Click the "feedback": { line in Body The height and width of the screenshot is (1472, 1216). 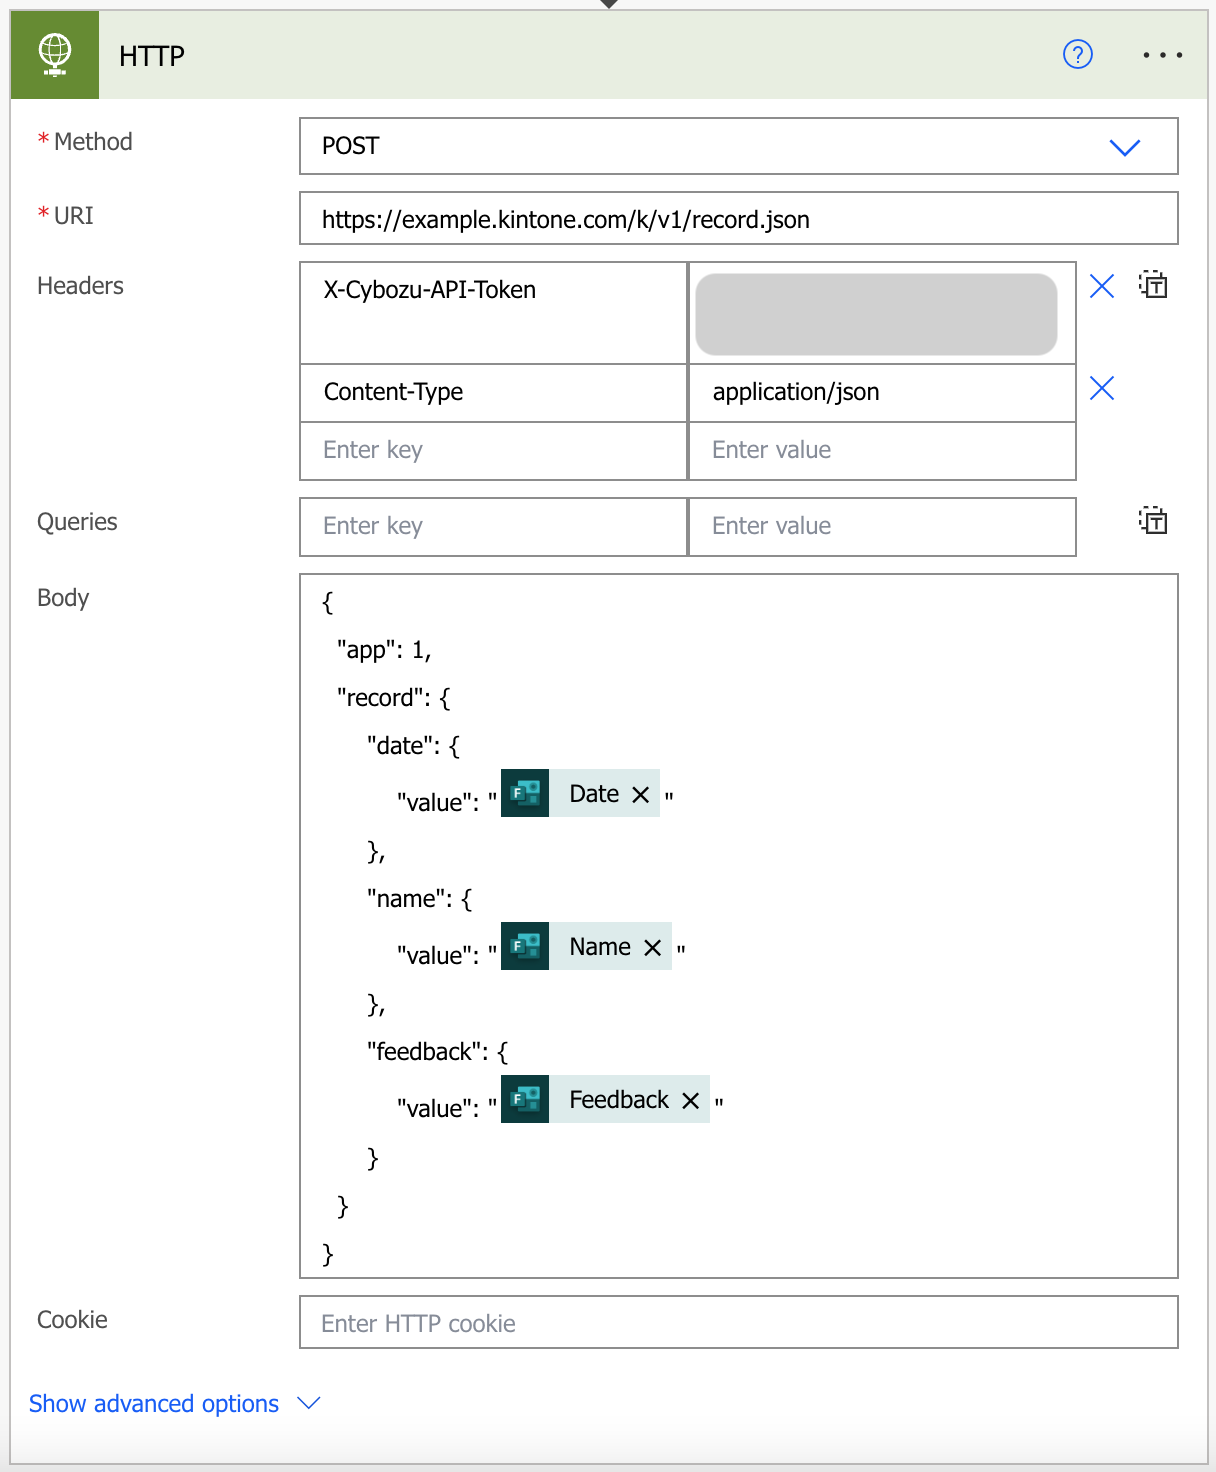(x=438, y=1052)
